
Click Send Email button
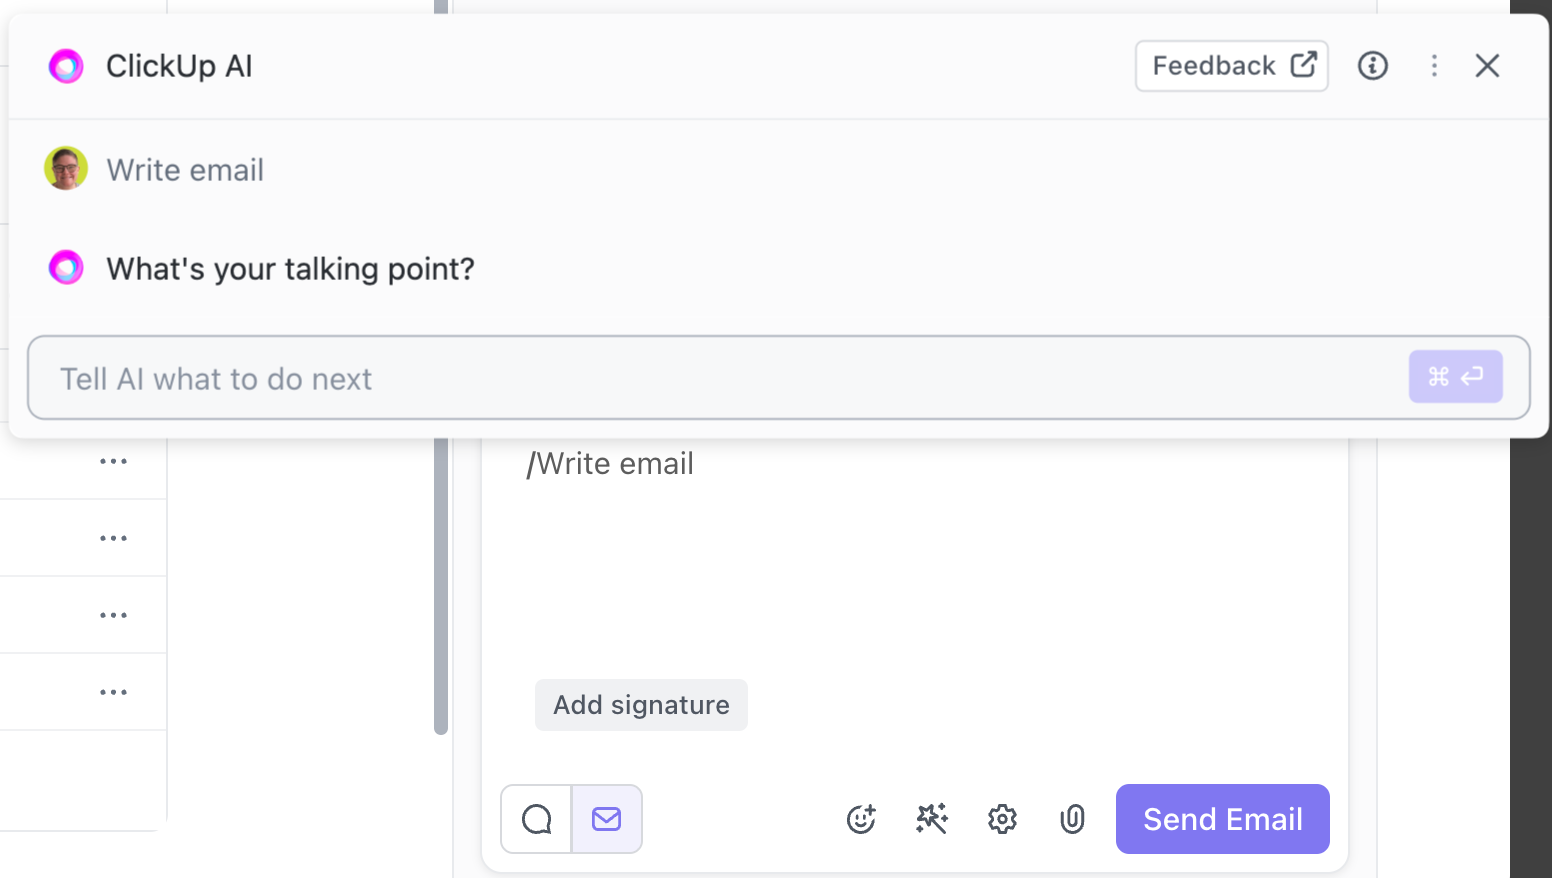click(x=1222, y=819)
